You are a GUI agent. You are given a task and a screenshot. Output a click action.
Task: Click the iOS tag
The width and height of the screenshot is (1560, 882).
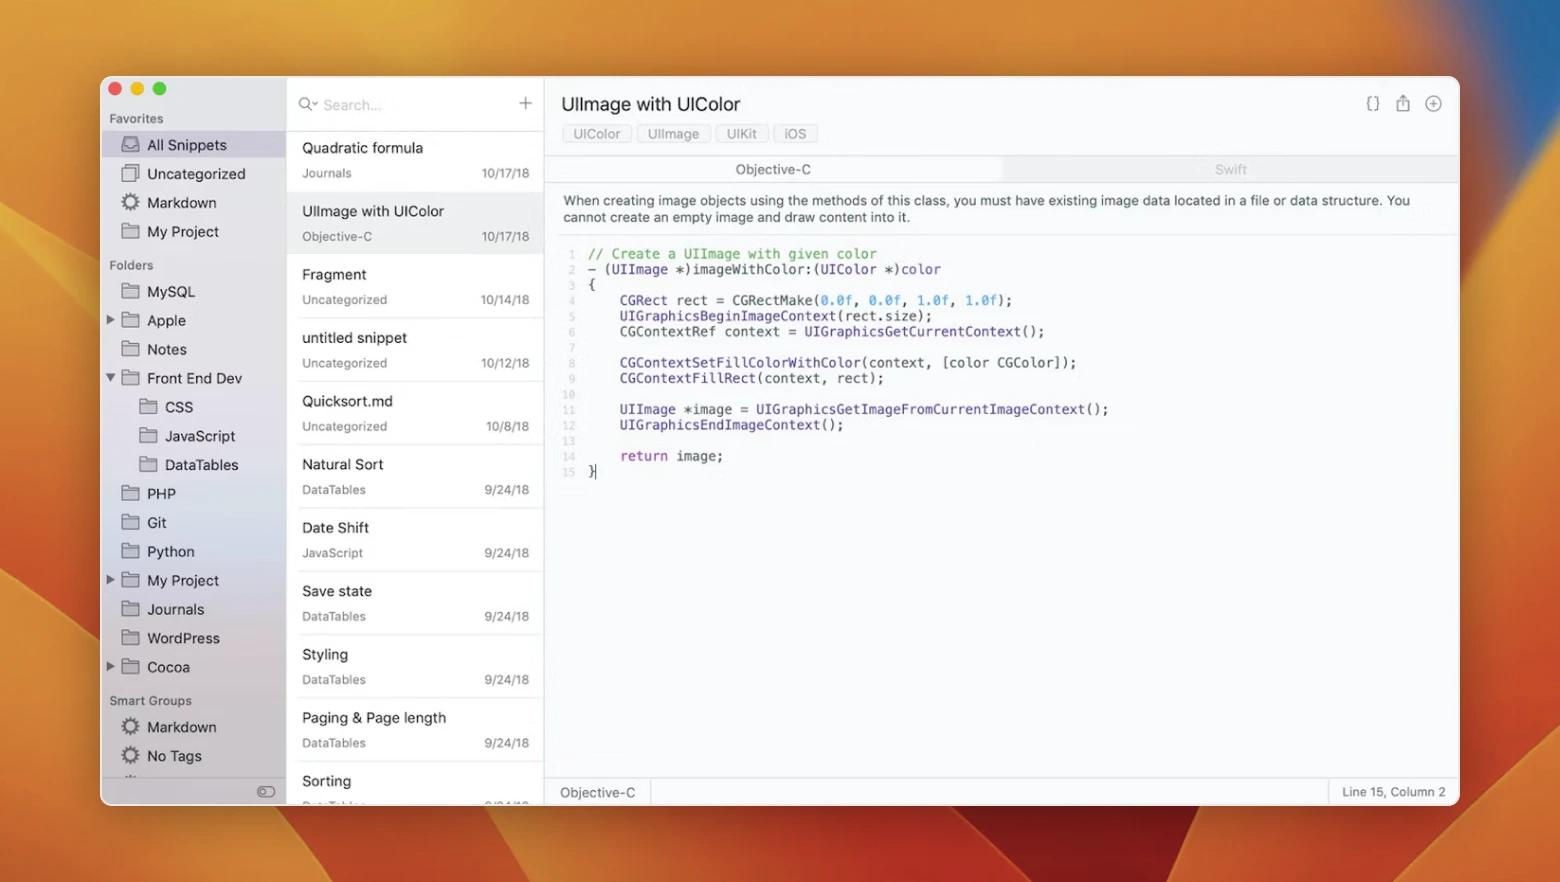795,134
